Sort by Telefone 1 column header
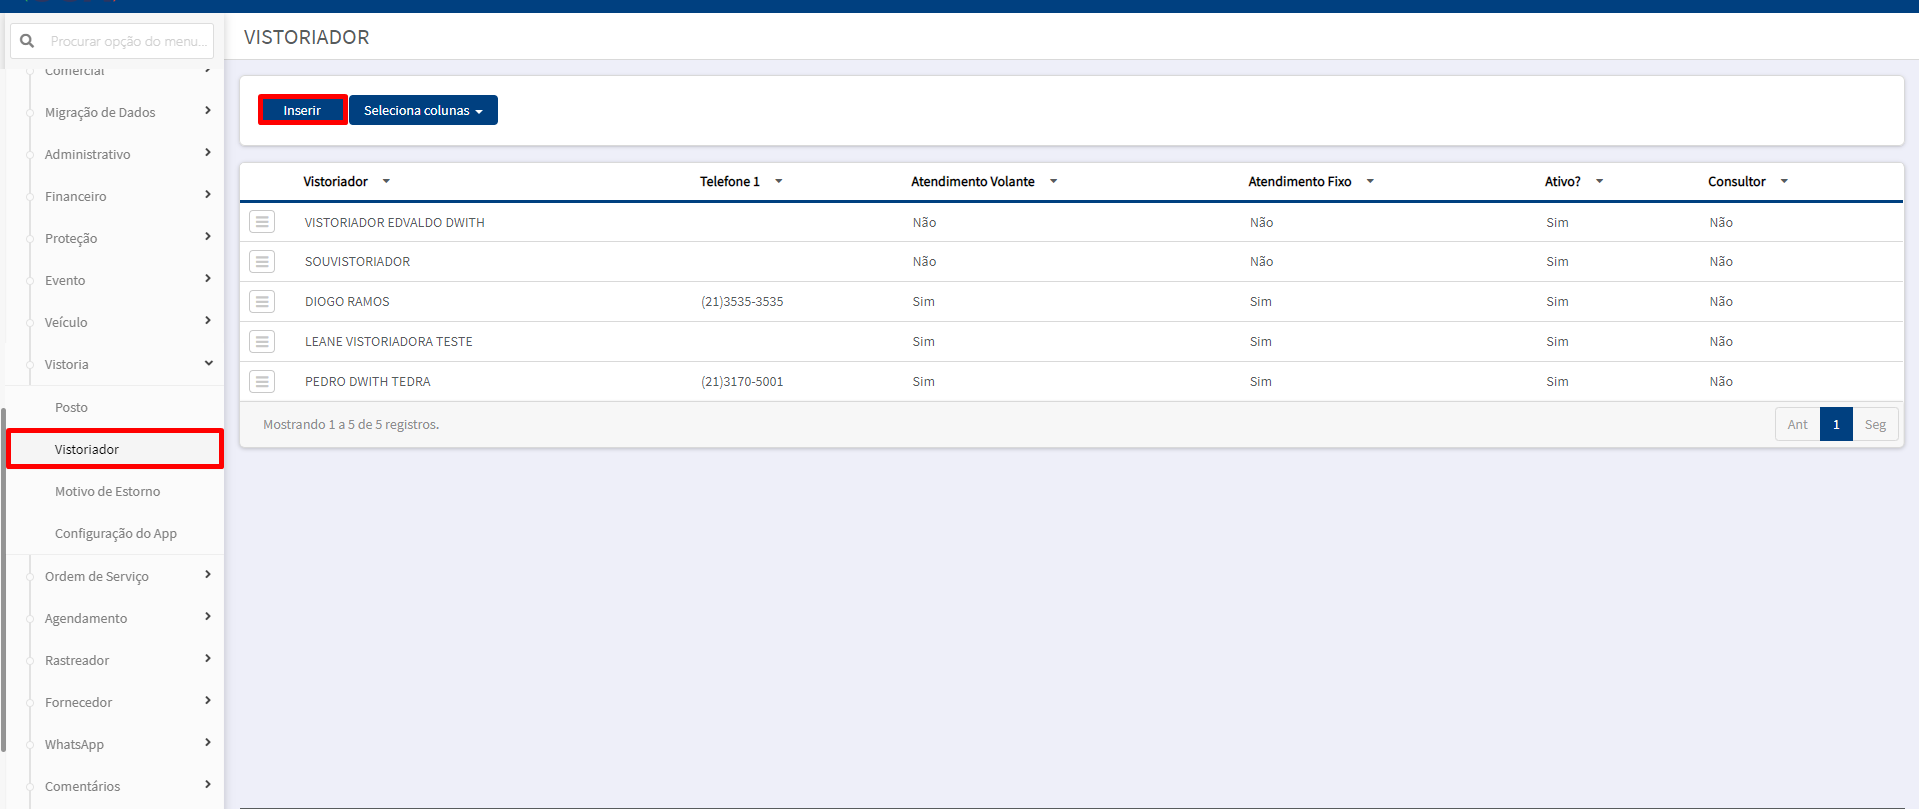1919x809 pixels. point(730,181)
